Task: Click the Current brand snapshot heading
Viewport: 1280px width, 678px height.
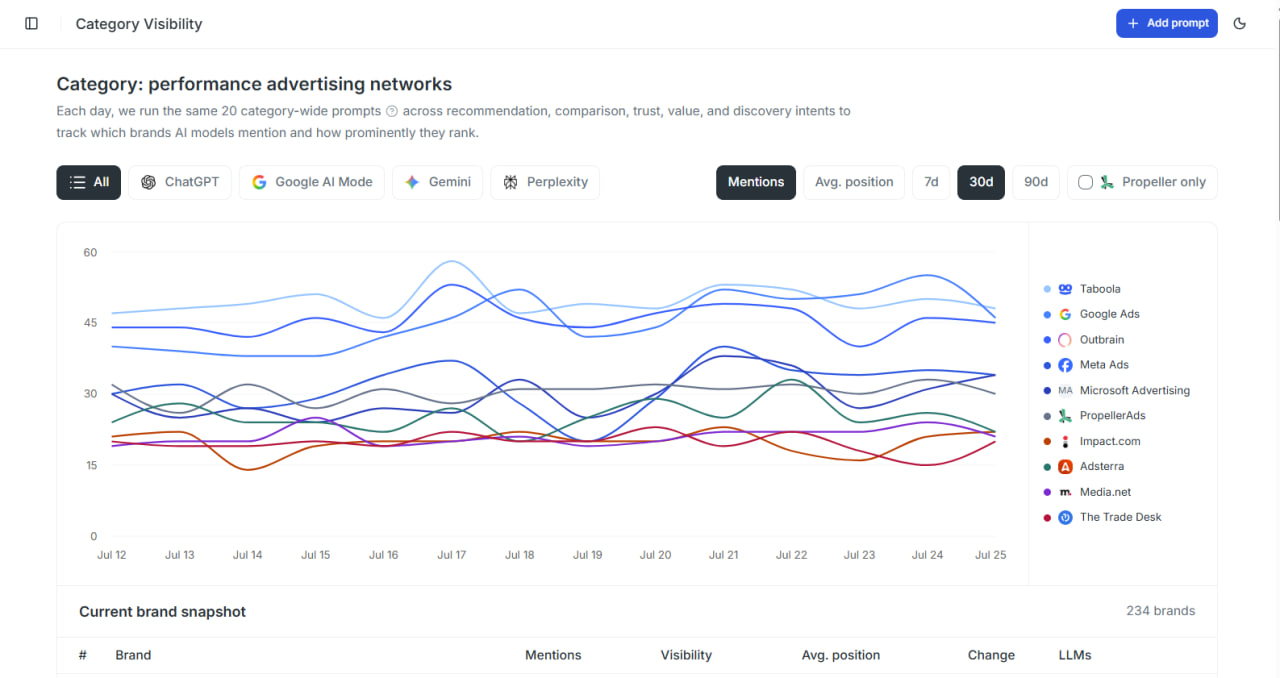Action: pos(162,612)
